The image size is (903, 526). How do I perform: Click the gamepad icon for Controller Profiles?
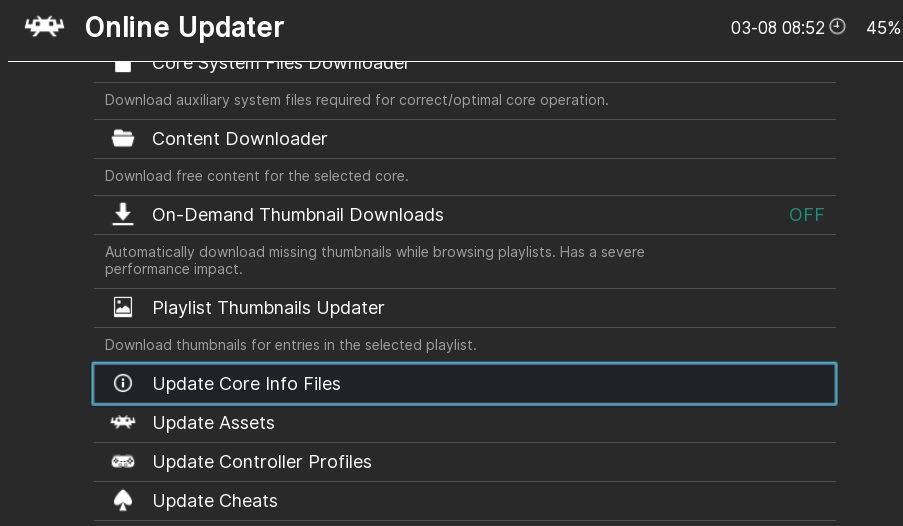(123, 462)
